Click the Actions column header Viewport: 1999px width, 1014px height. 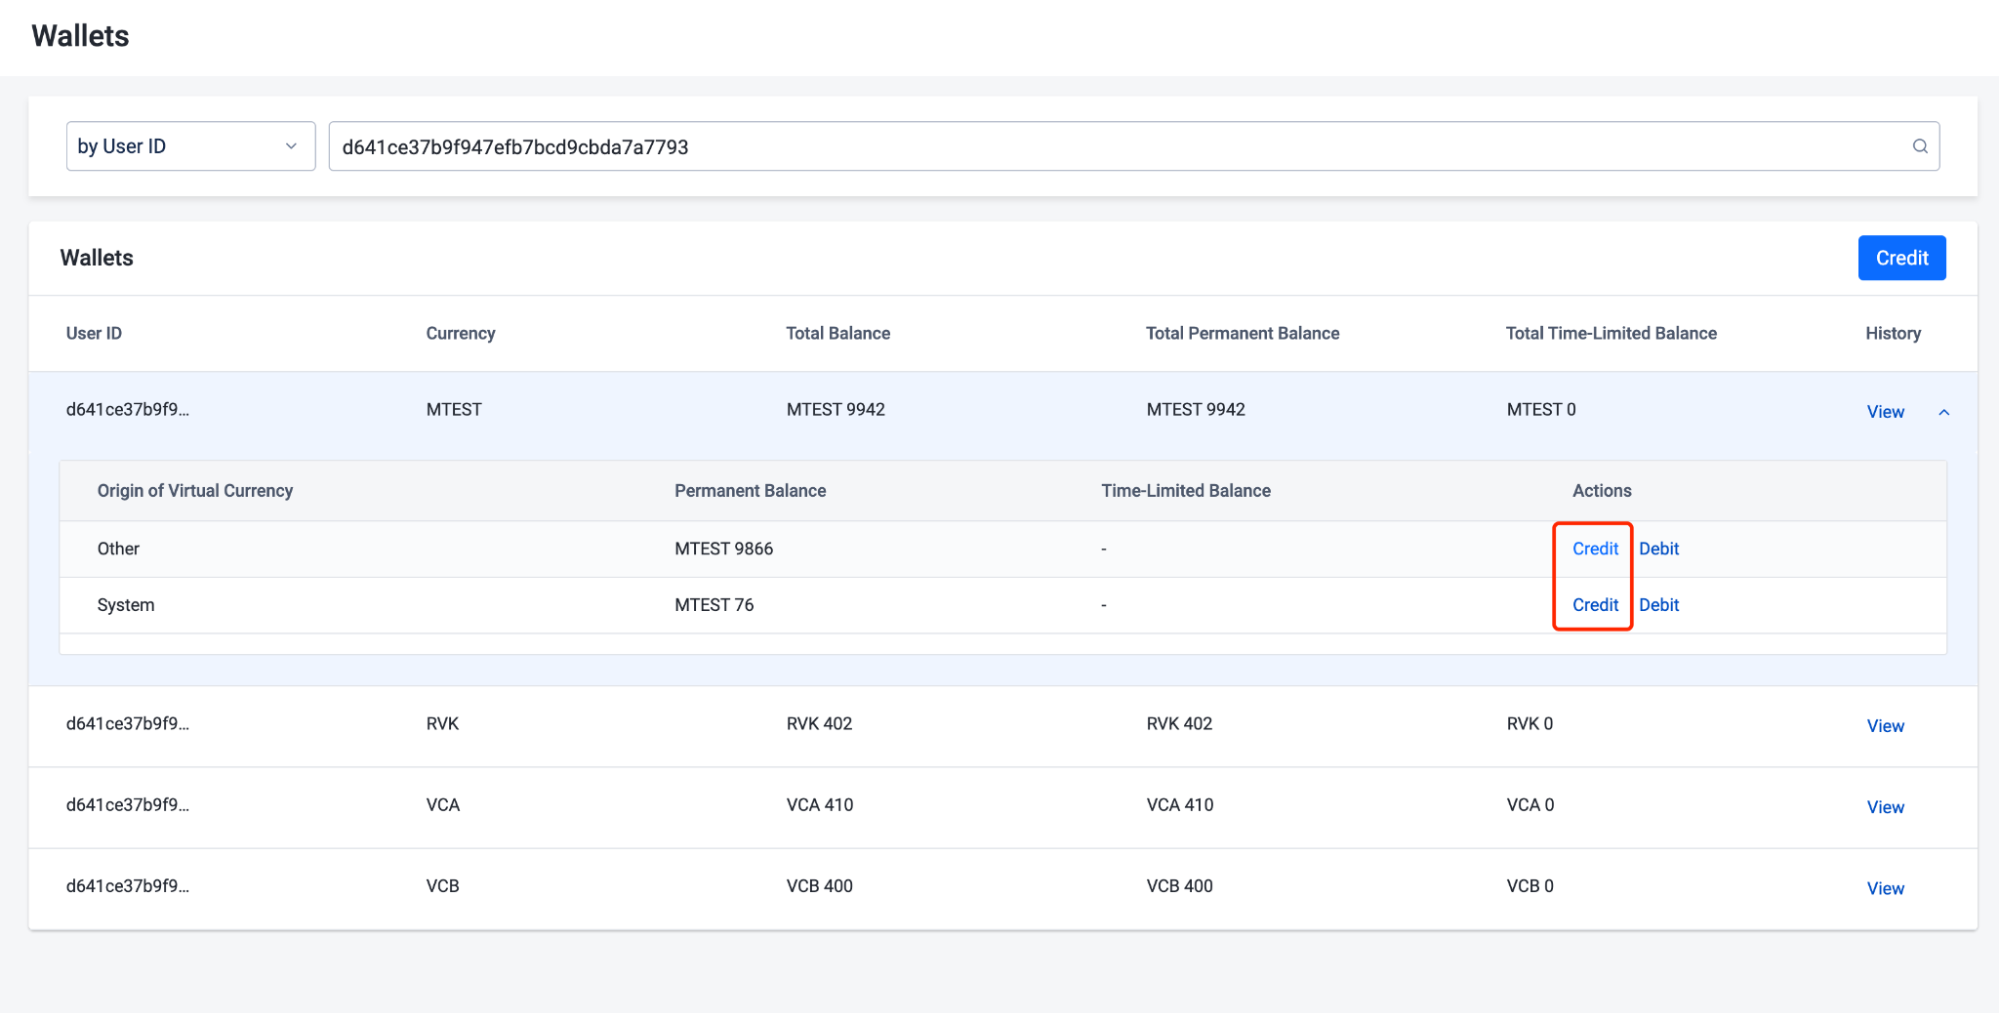point(1601,491)
